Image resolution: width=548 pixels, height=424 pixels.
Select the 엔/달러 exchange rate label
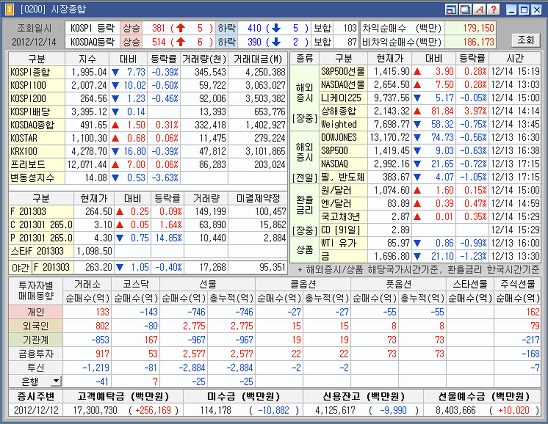(343, 203)
